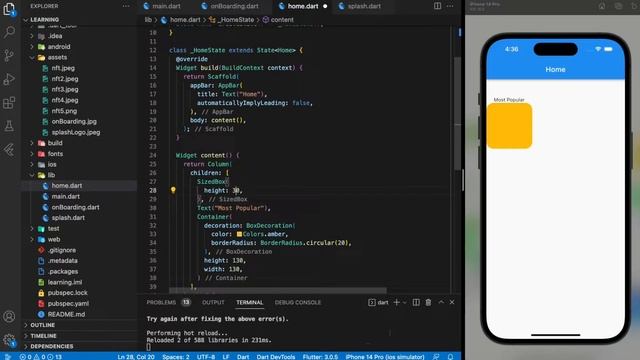
Task: Open Source Control view in activity bar
Action: pyautogui.click(x=9, y=56)
